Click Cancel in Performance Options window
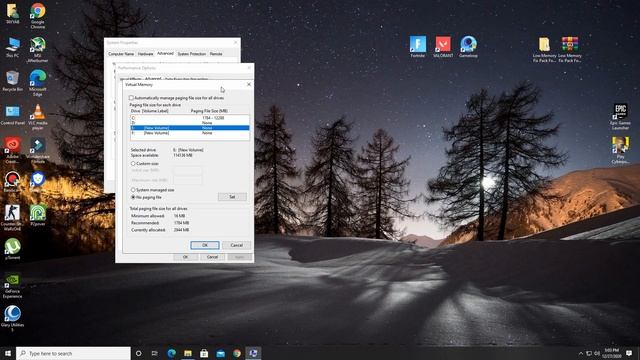This screenshot has height=360, width=640. click(x=212, y=257)
